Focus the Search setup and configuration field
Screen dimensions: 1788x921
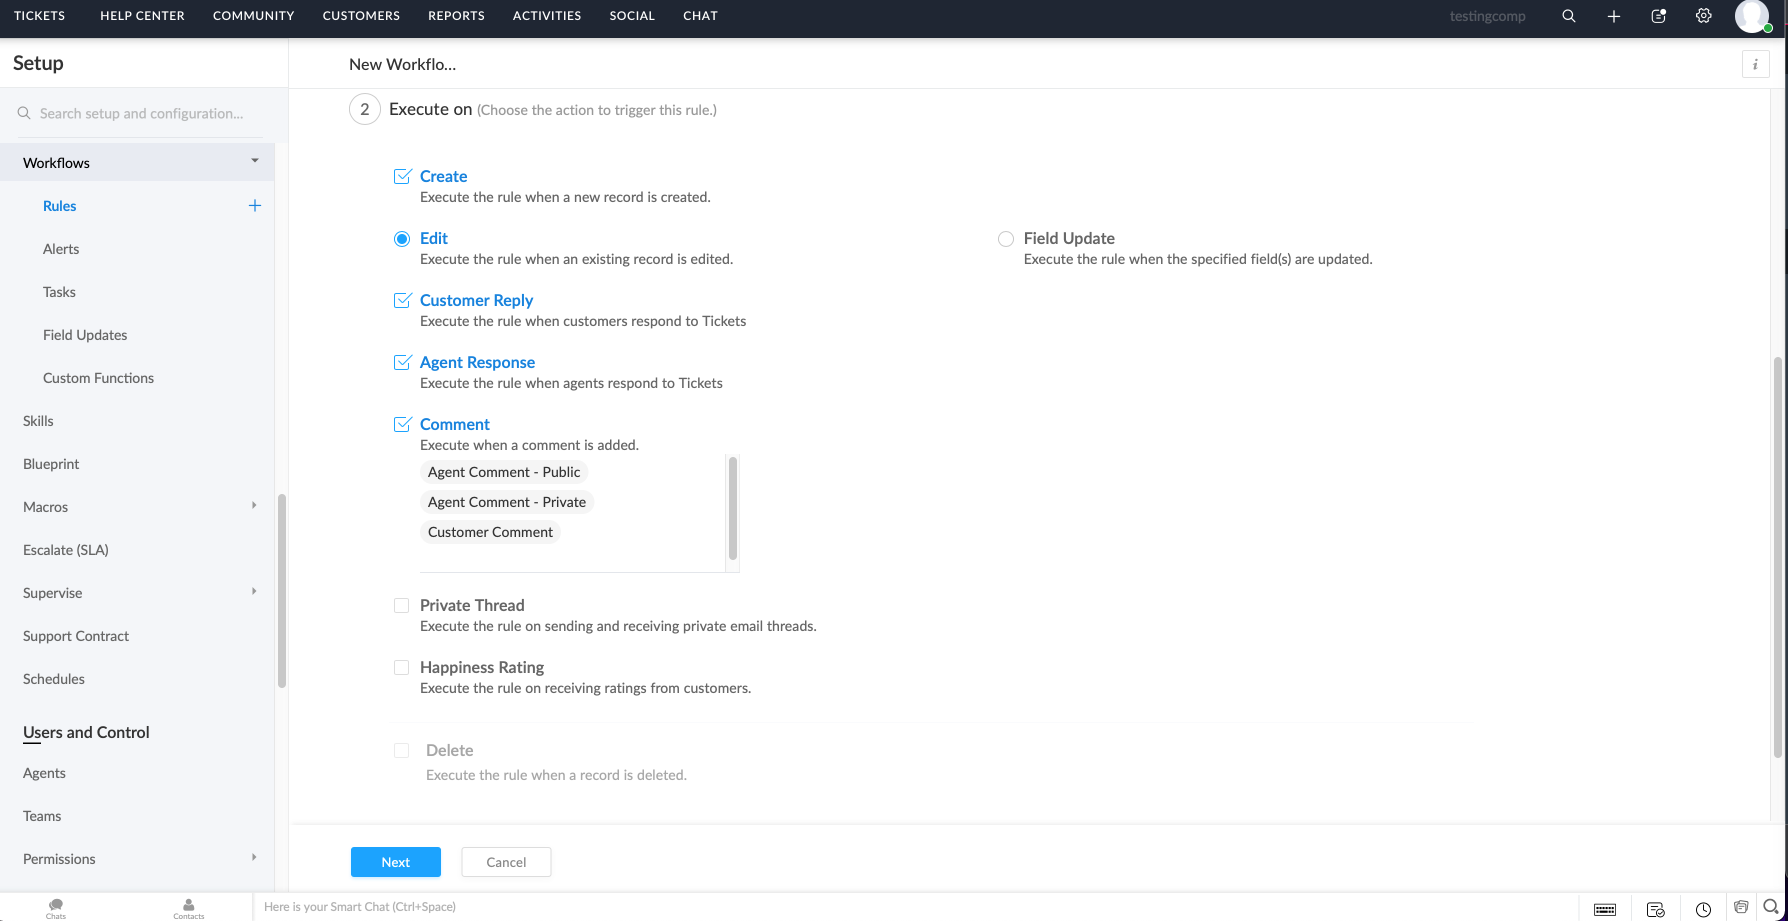(x=140, y=114)
